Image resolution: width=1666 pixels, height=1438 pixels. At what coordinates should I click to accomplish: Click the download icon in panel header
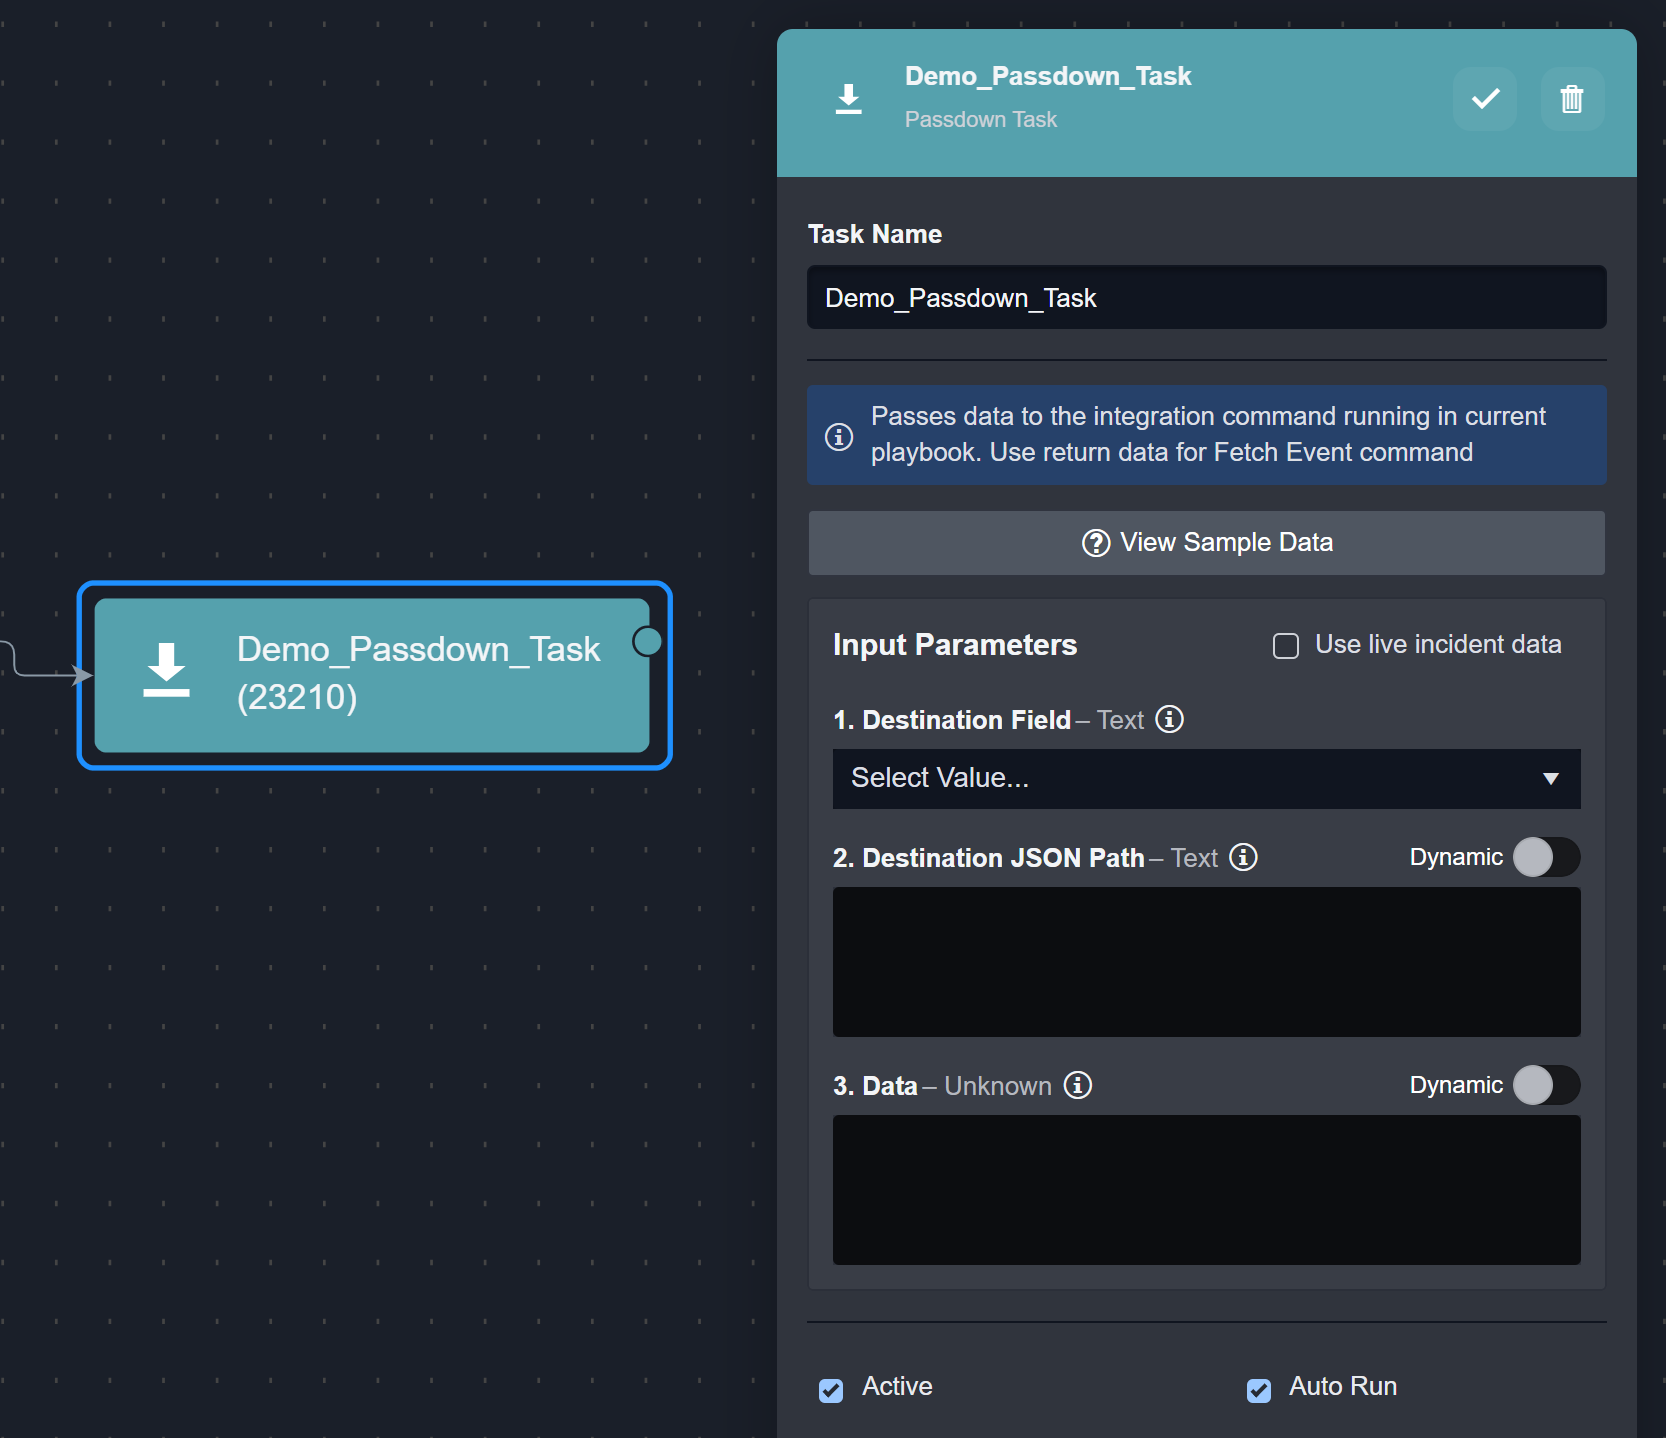coord(849,99)
